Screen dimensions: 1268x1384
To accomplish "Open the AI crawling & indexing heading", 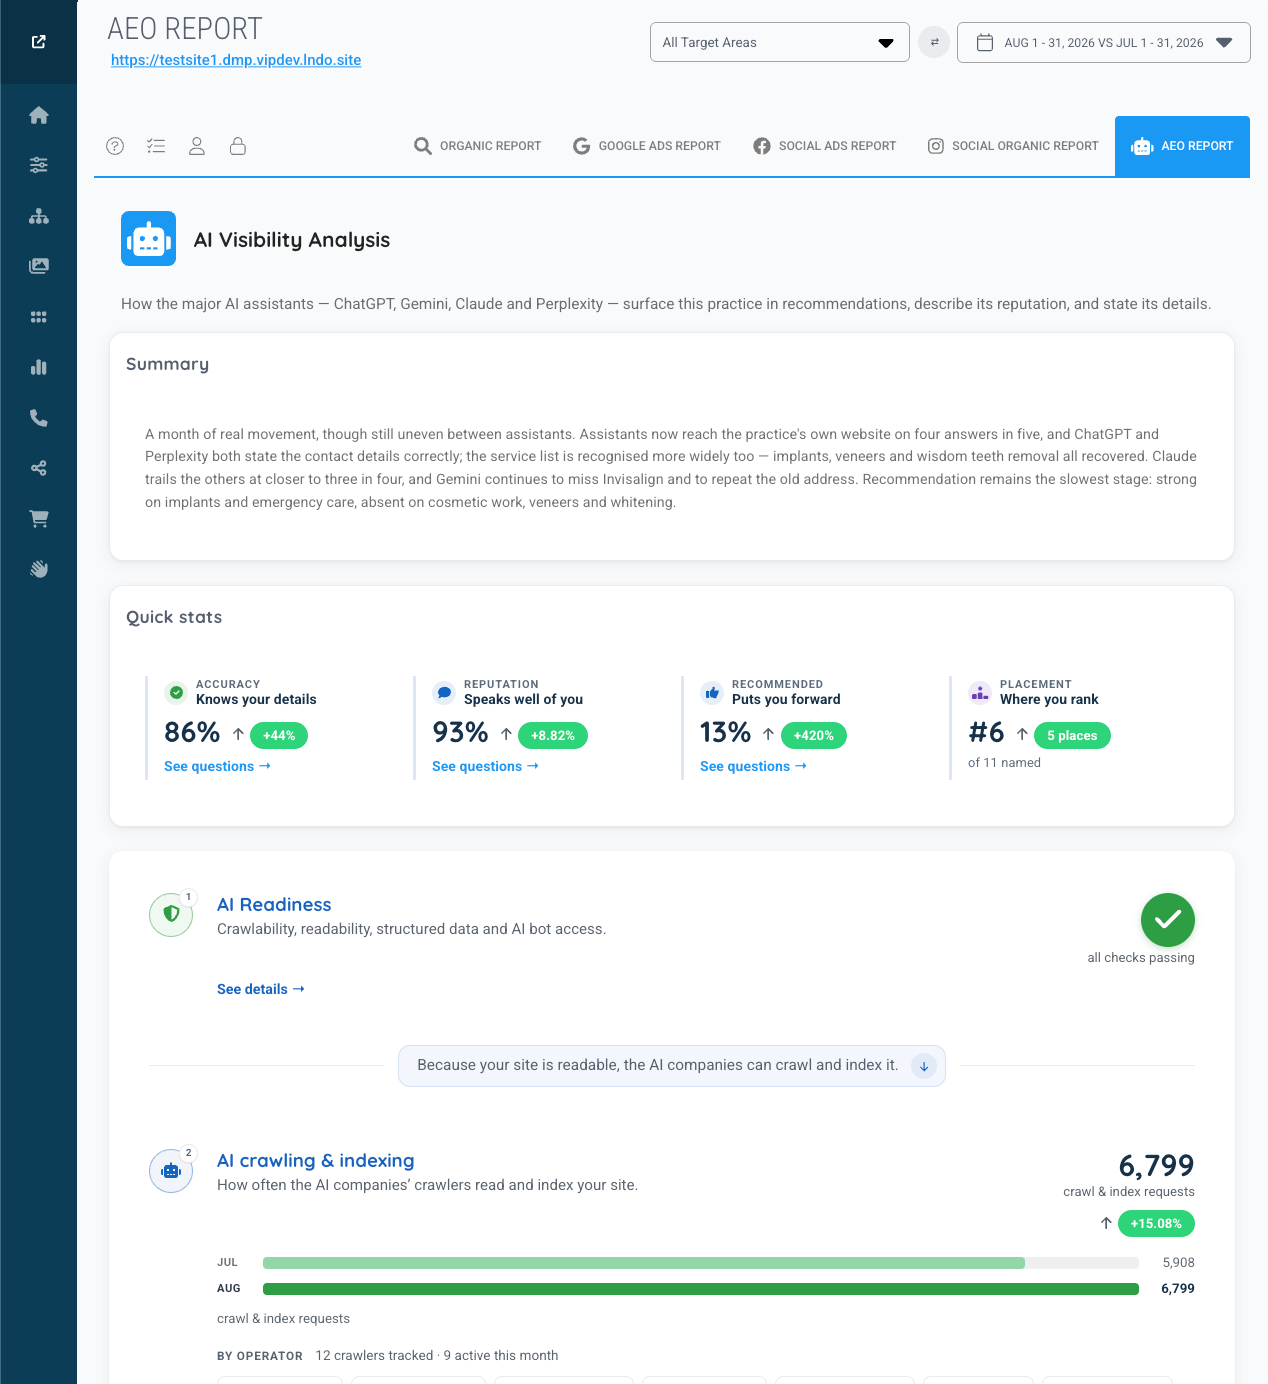I will click(316, 1160).
